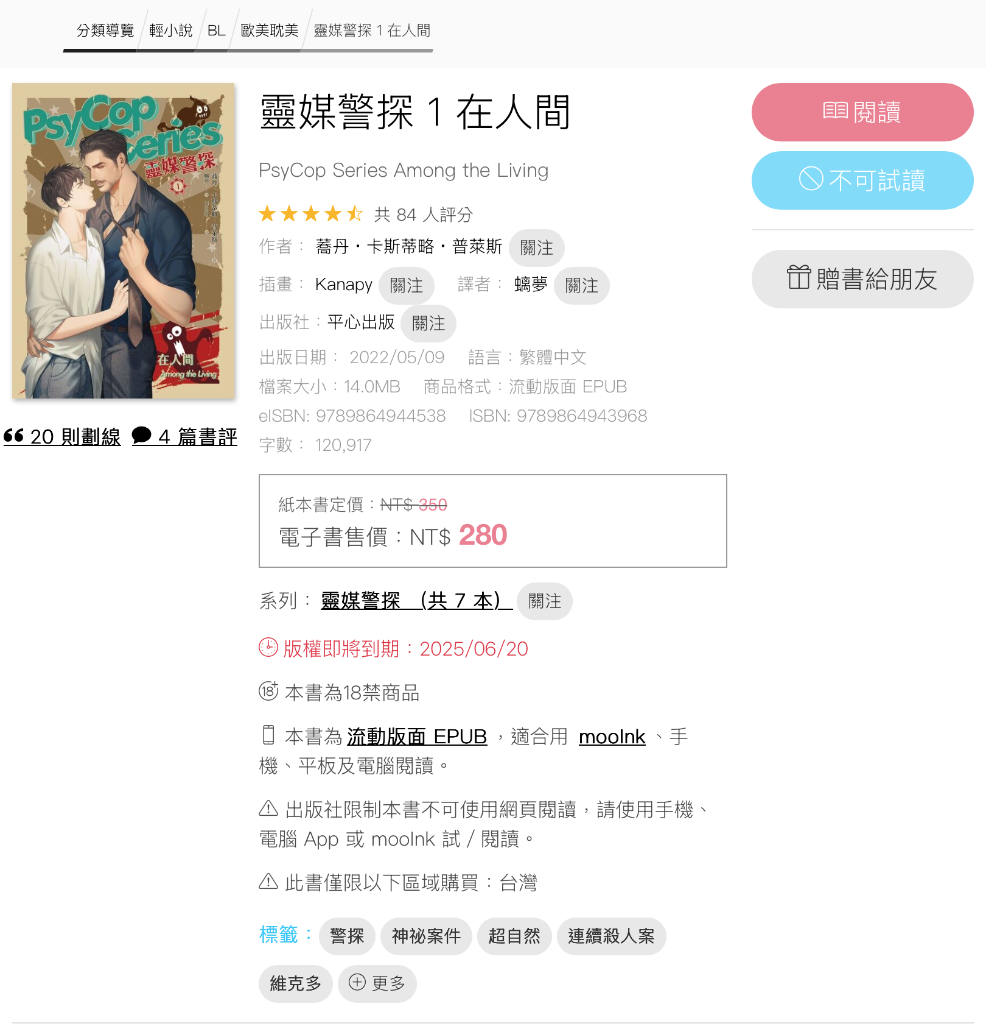
Task: Follow illustrator Kanapy
Action: (x=406, y=285)
